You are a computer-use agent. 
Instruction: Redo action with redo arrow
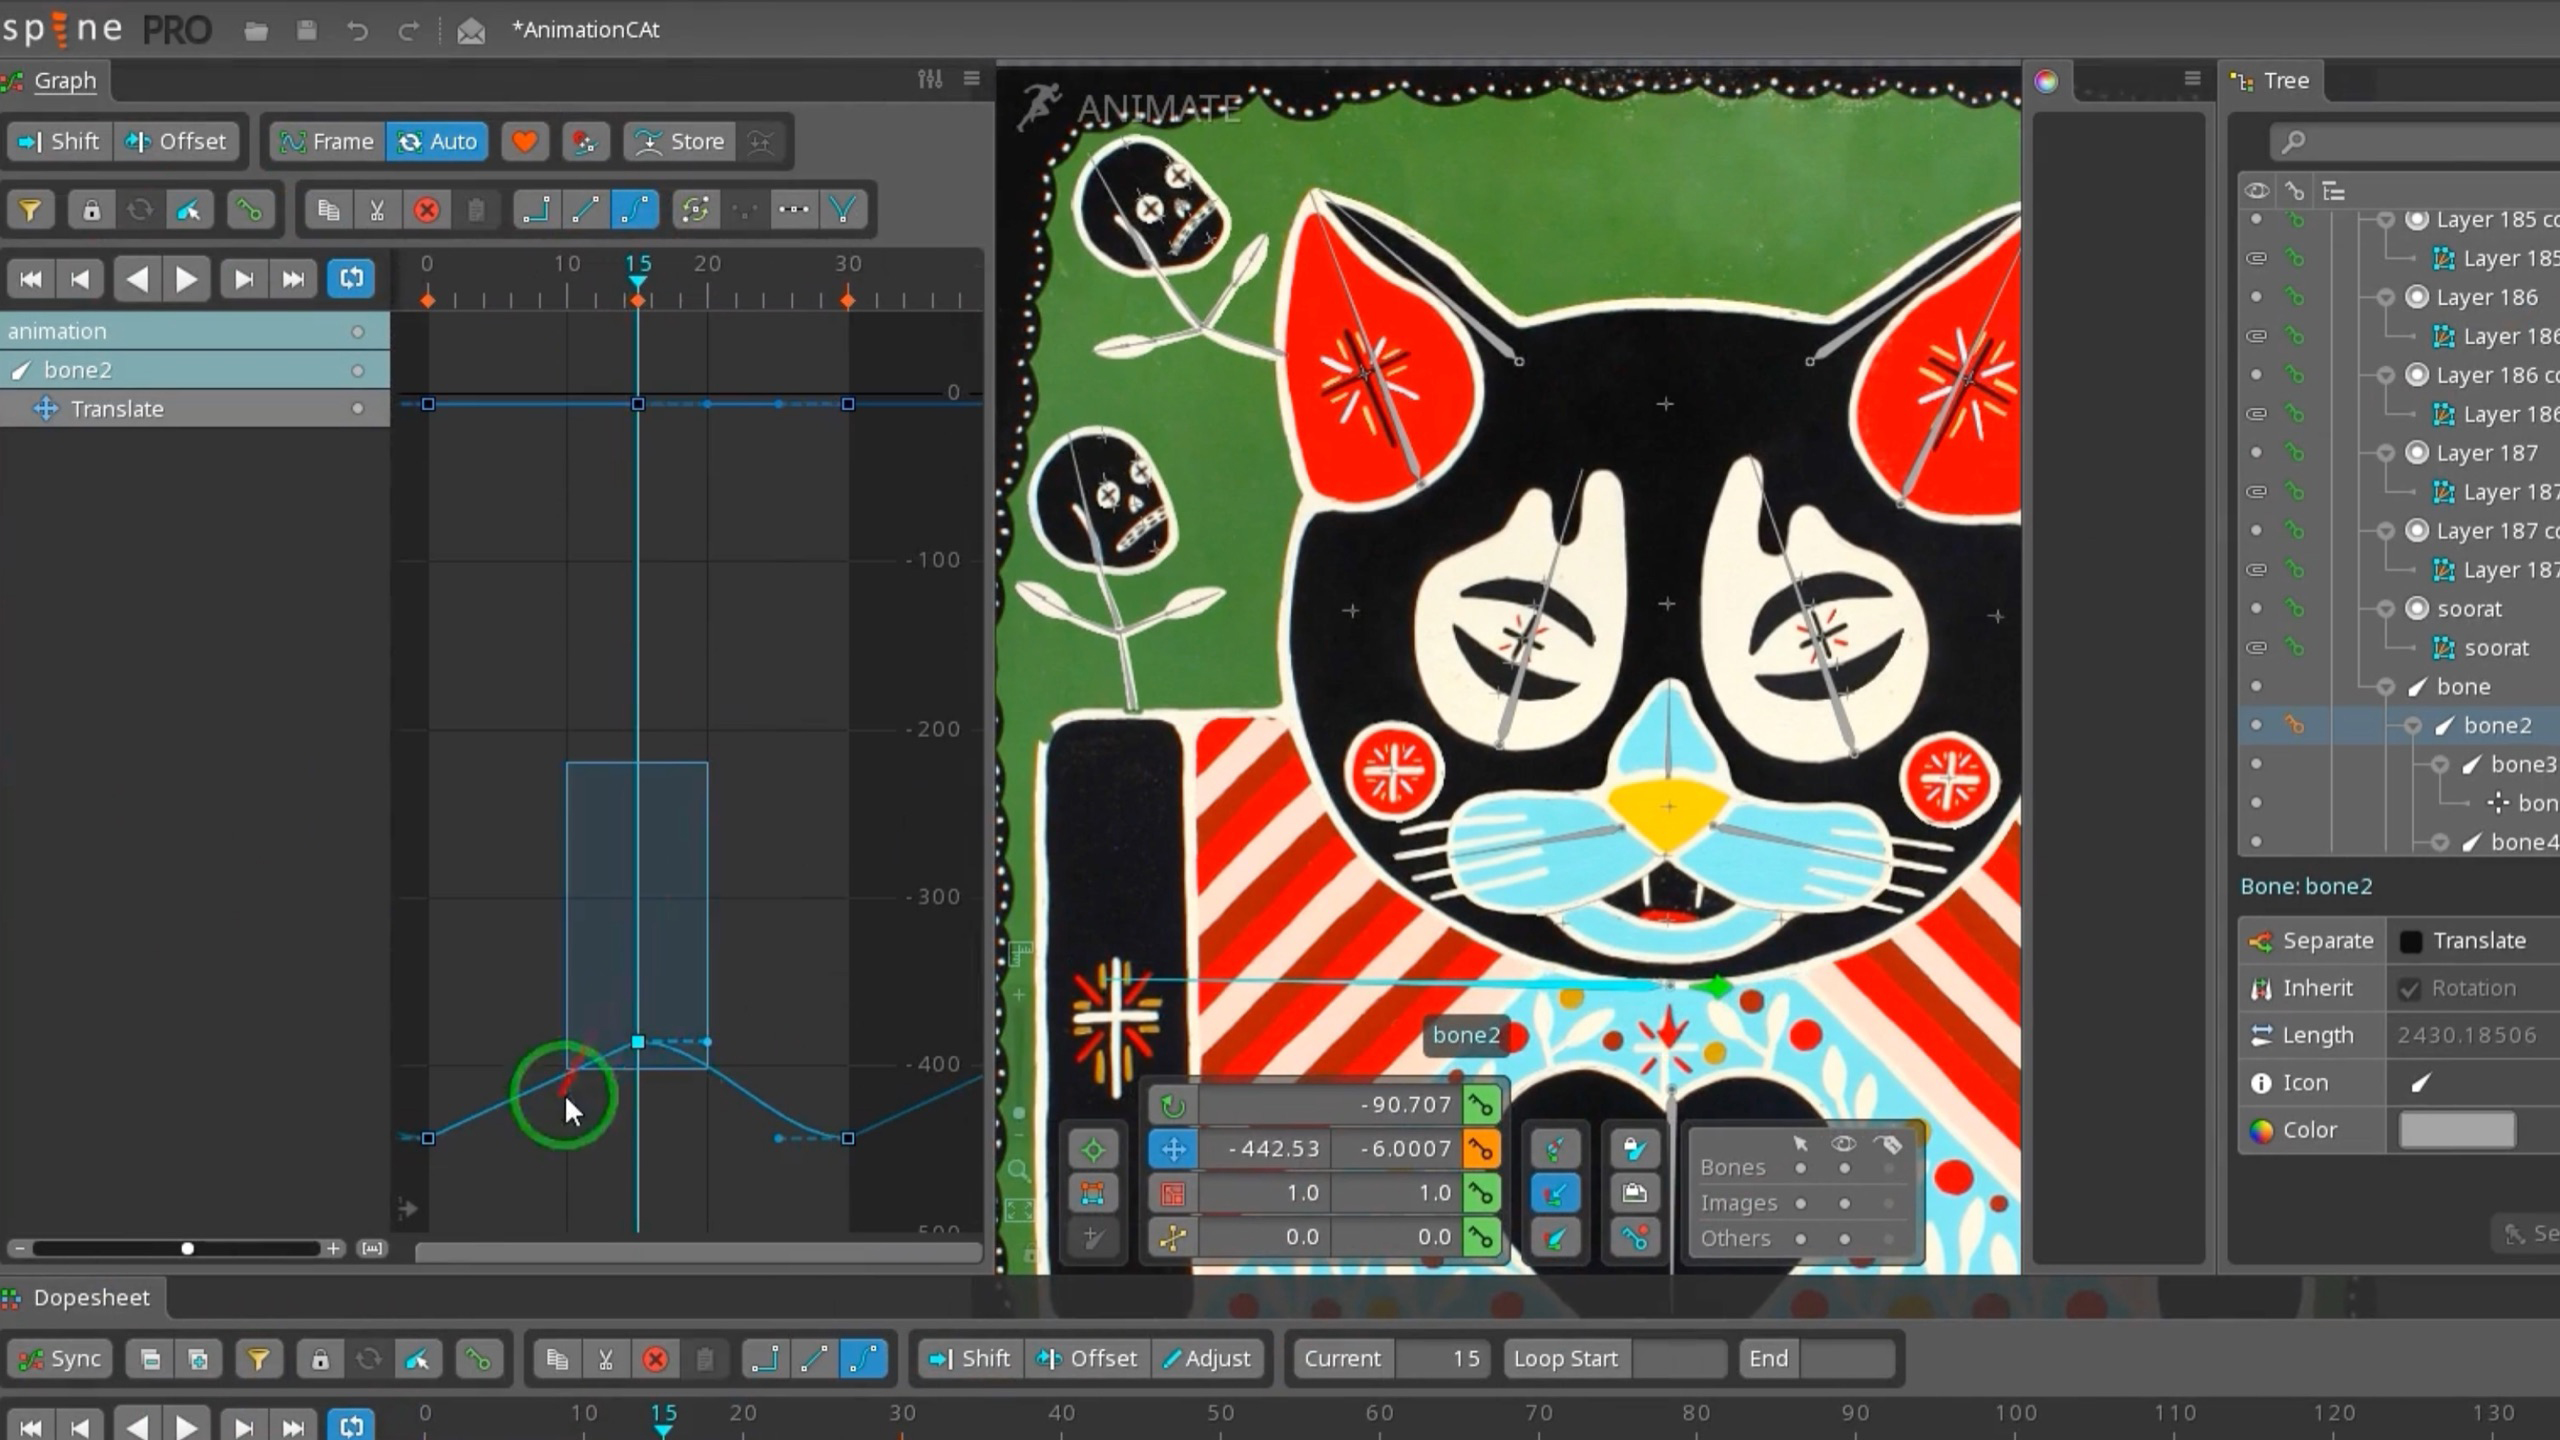point(408,31)
